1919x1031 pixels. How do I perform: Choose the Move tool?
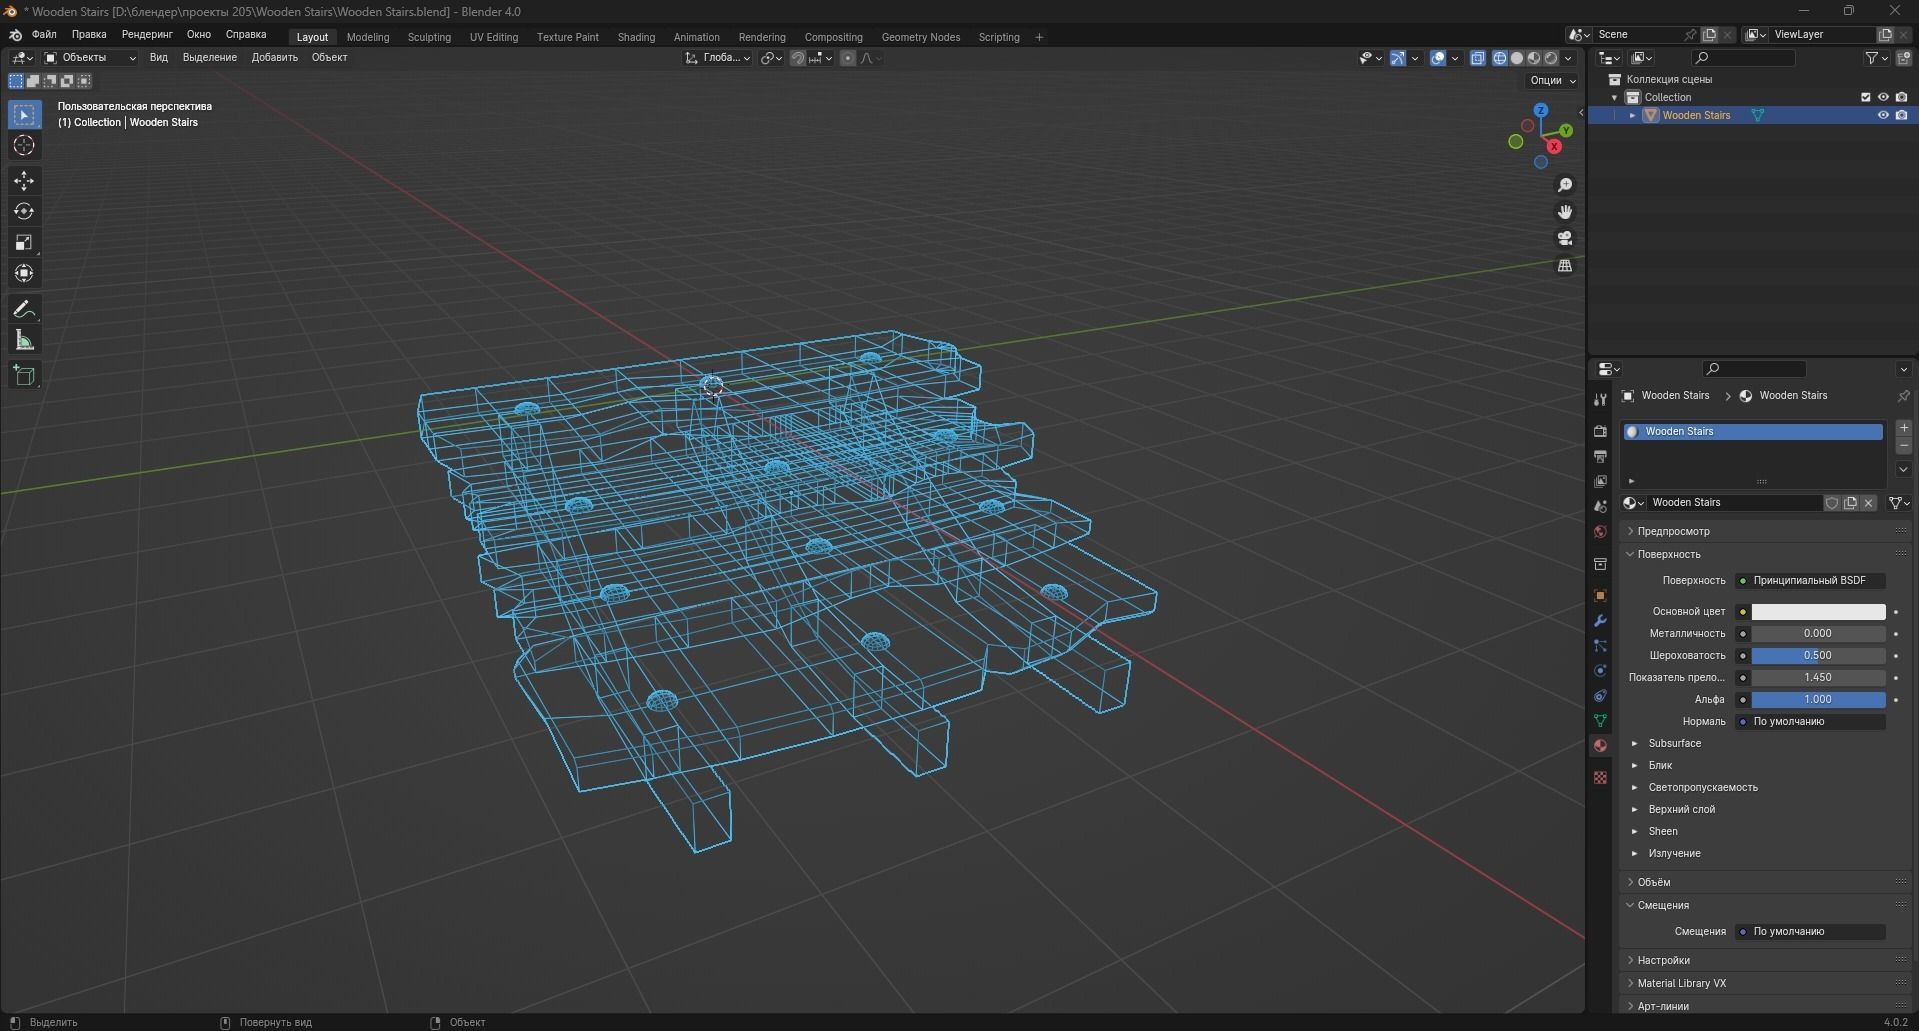tap(24, 181)
